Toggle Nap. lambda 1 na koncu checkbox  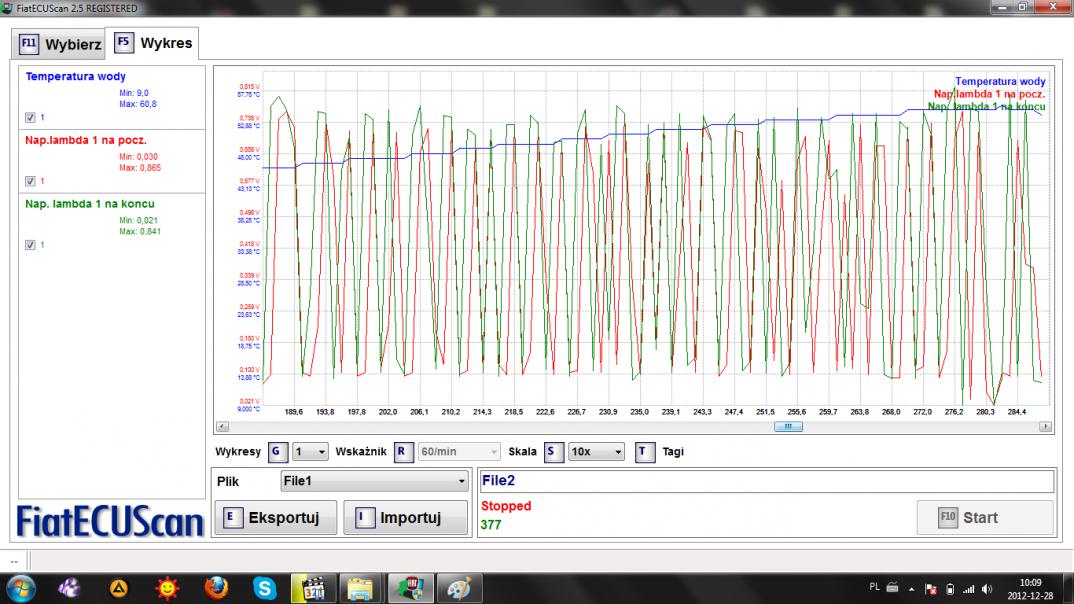tap(30, 244)
